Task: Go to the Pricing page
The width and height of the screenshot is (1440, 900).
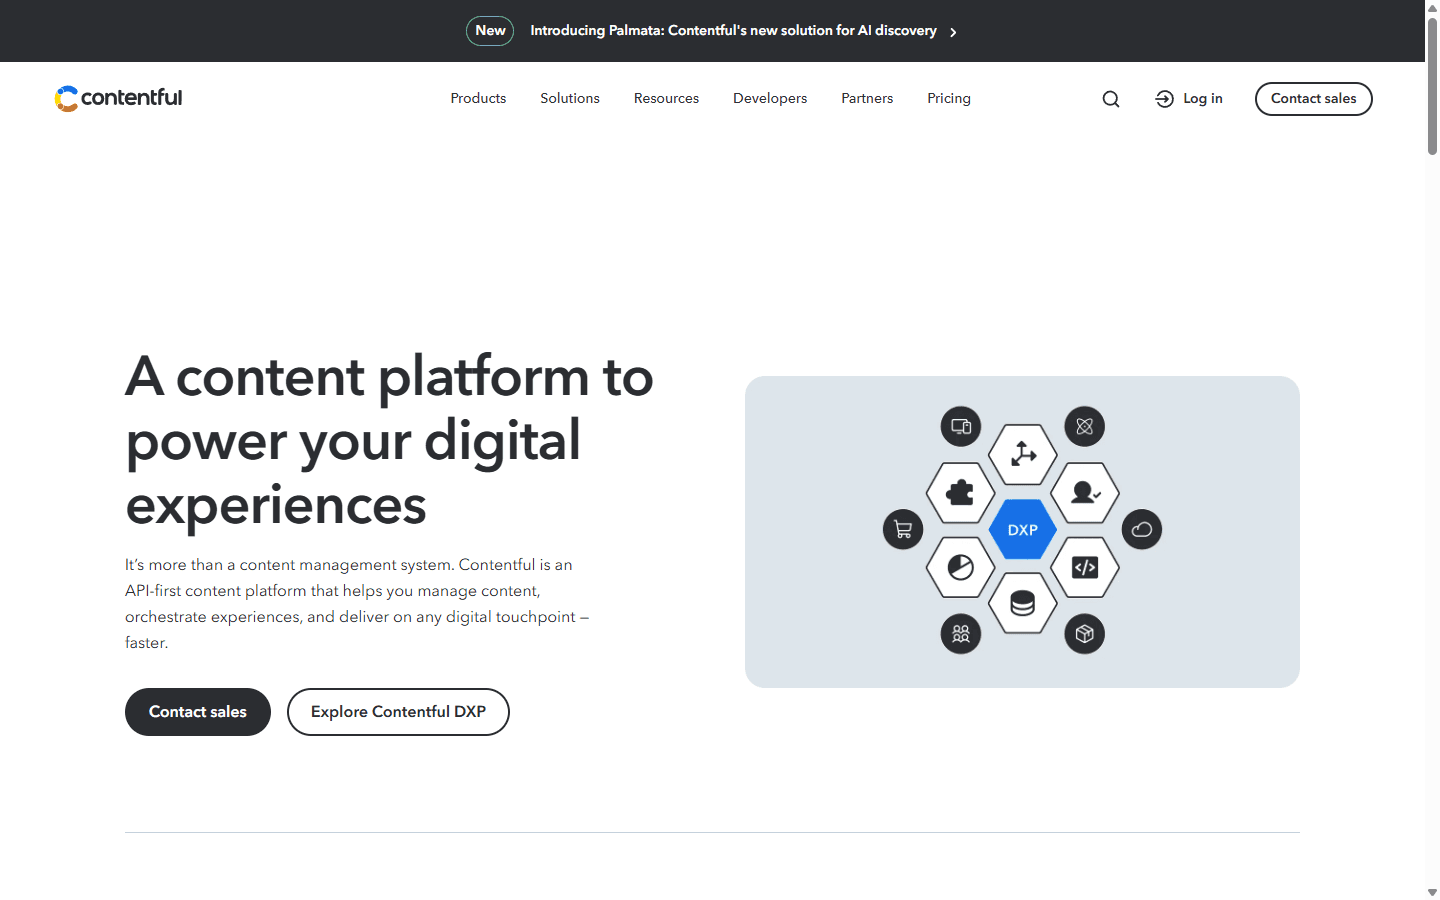Action: (949, 98)
